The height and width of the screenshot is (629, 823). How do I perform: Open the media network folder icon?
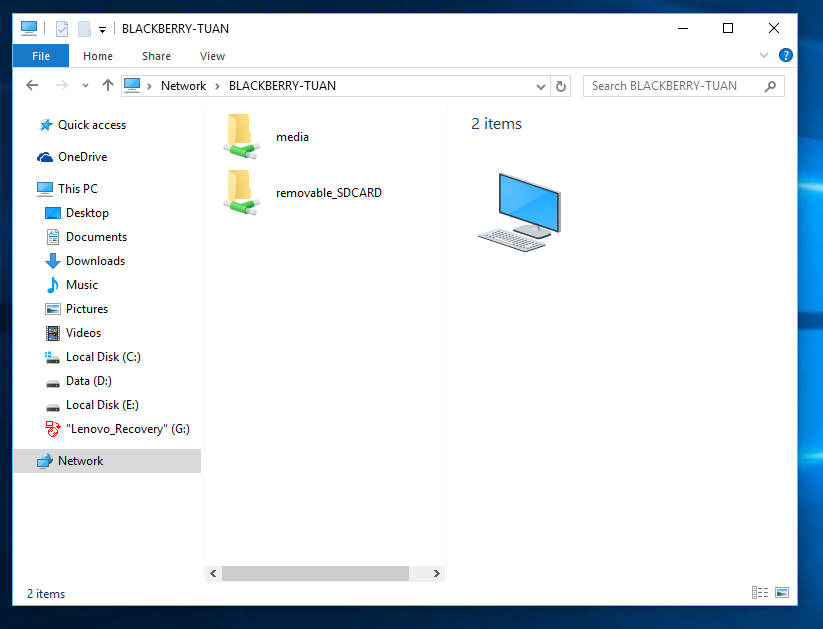[x=240, y=137]
